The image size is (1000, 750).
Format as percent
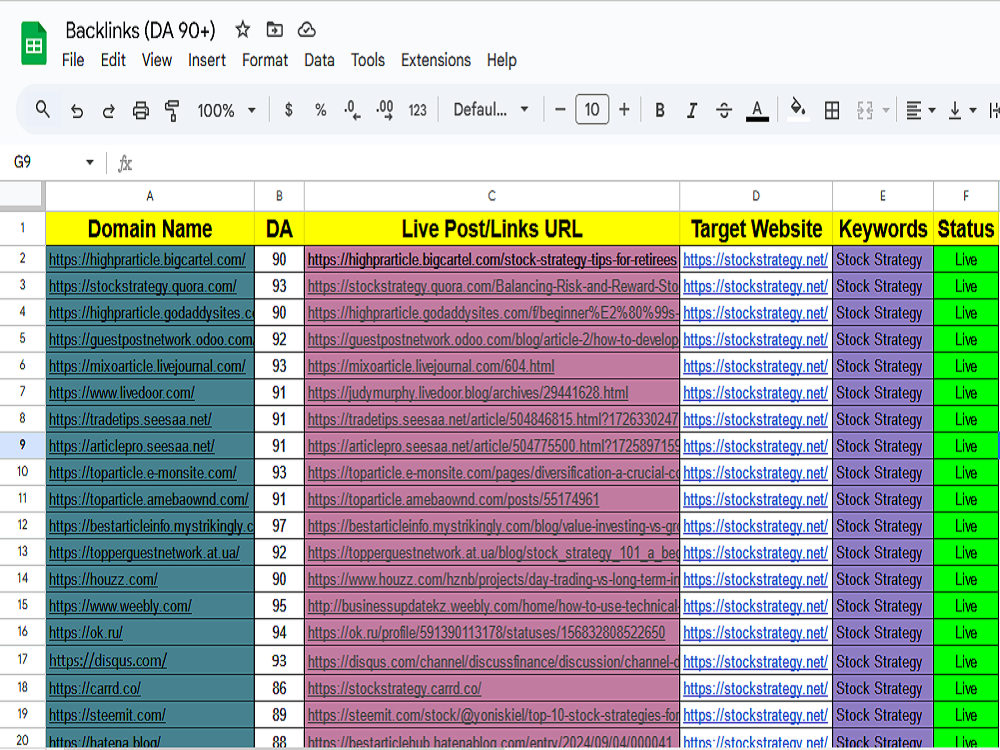point(320,110)
